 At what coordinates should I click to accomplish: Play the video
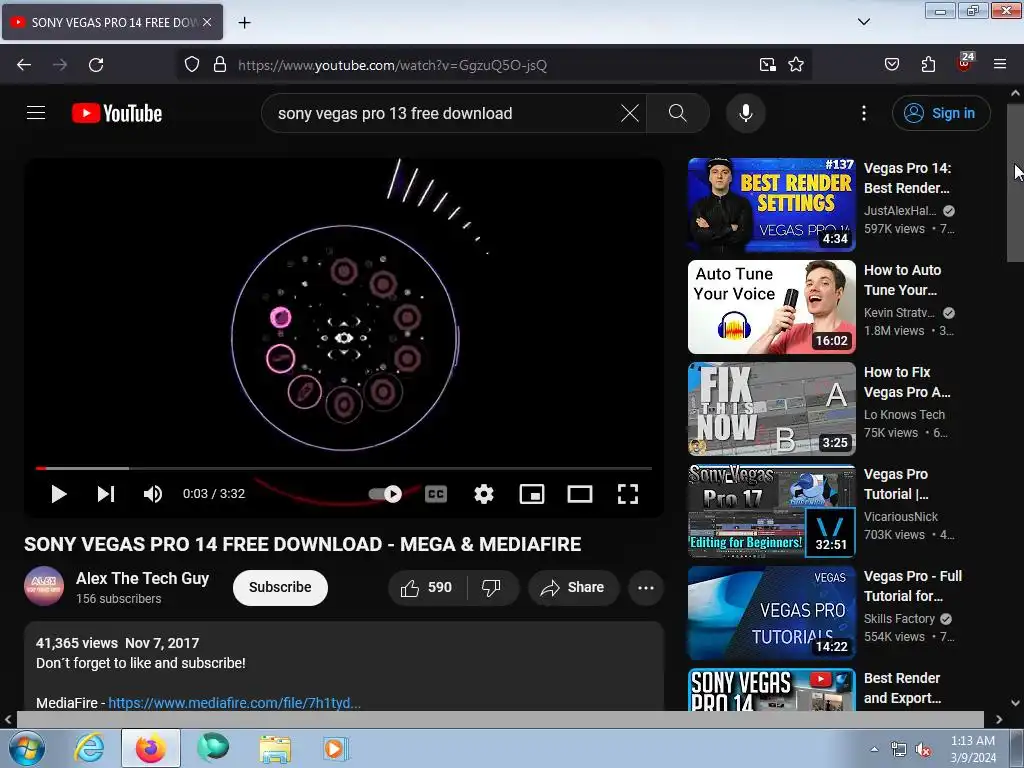(x=59, y=494)
